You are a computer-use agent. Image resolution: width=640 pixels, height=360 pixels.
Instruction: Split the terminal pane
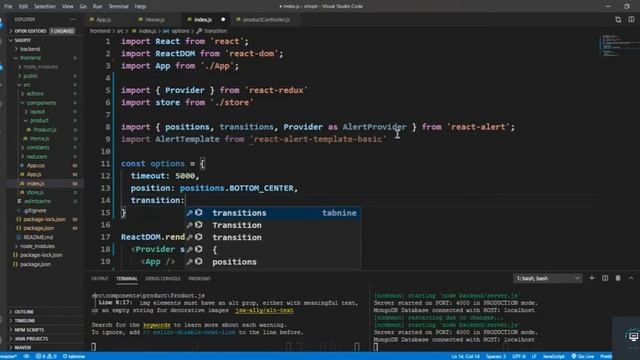coord(605,278)
